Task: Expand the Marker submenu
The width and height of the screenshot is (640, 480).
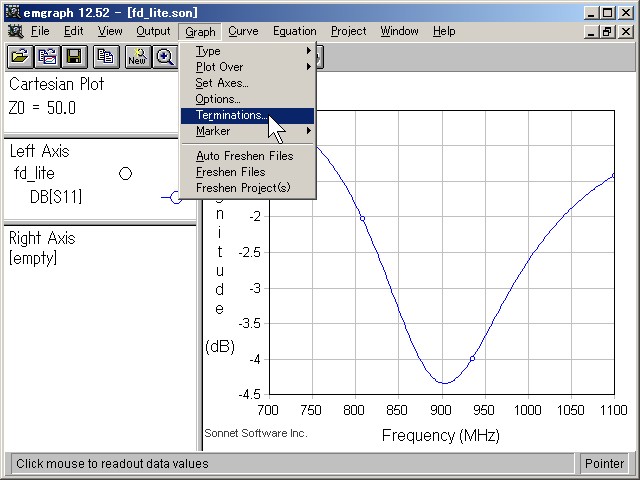Action: tap(248, 131)
